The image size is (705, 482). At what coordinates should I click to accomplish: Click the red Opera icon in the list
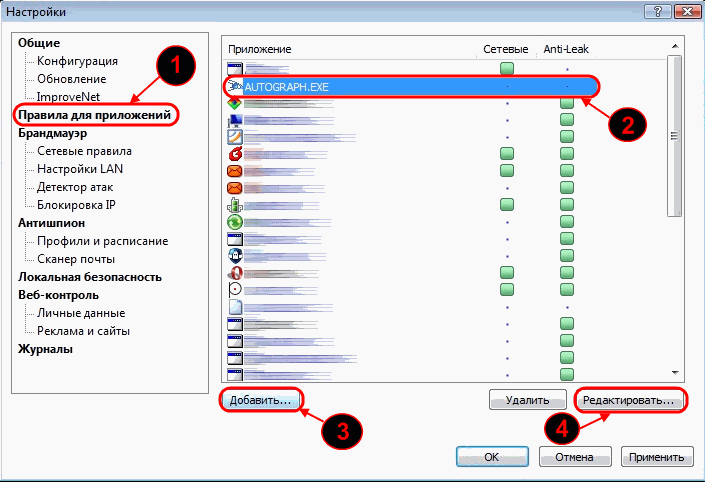pos(236,272)
